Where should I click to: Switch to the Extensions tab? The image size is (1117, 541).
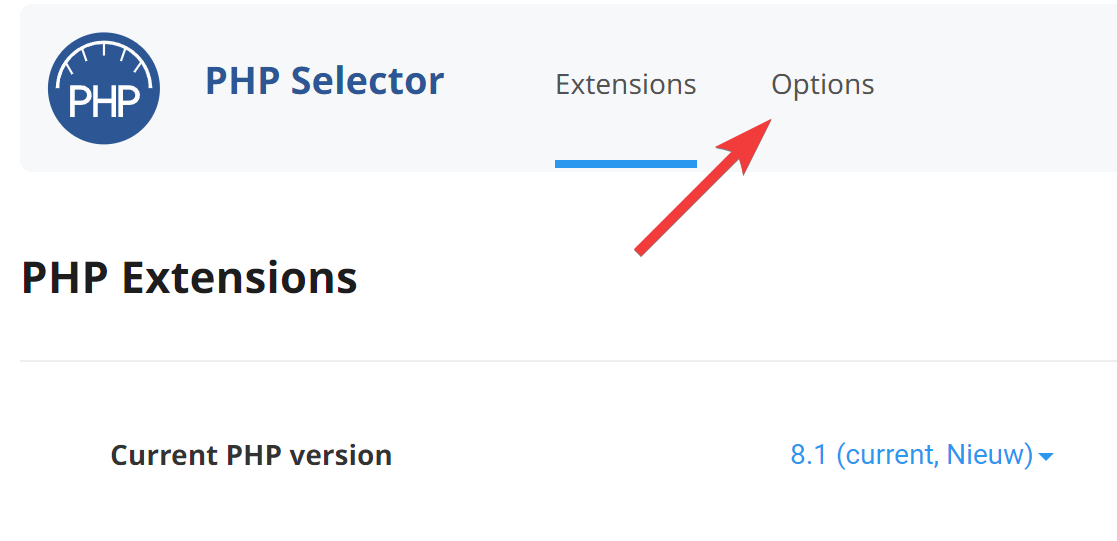(x=625, y=85)
